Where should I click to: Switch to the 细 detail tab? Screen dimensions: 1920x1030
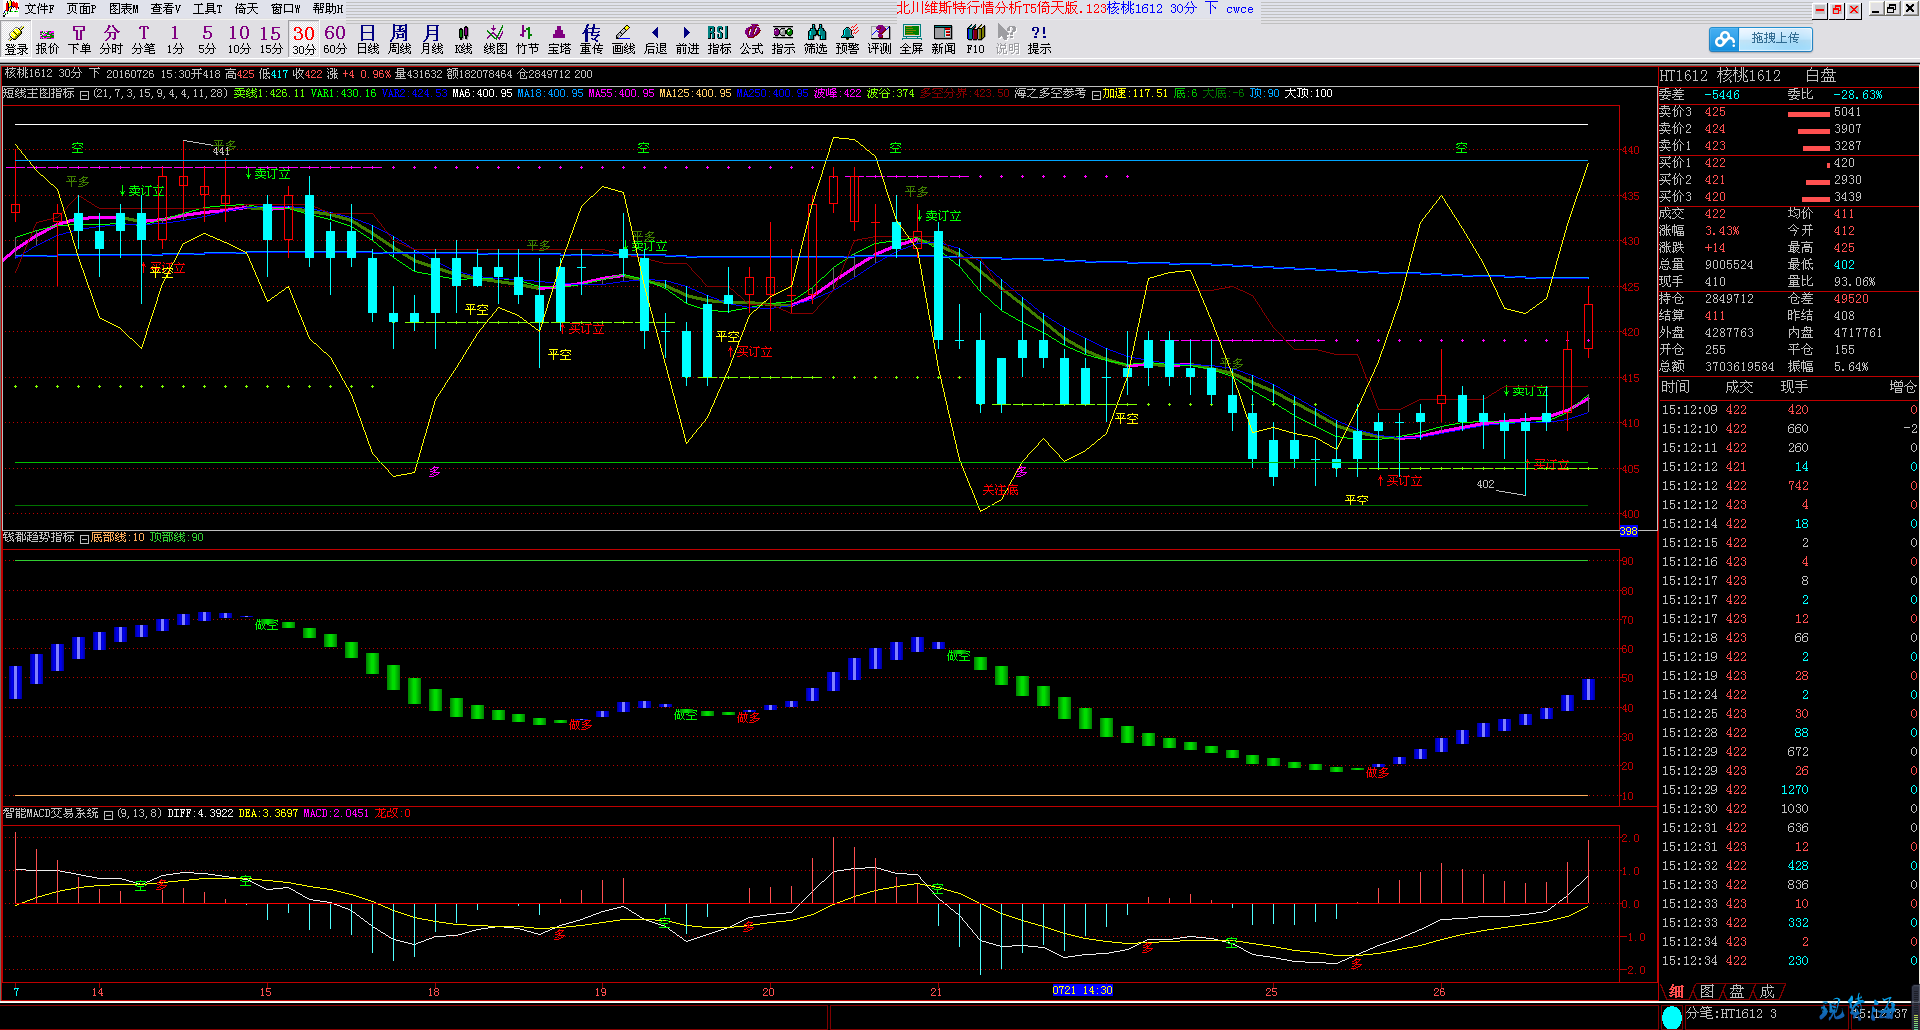coord(1677,991)
